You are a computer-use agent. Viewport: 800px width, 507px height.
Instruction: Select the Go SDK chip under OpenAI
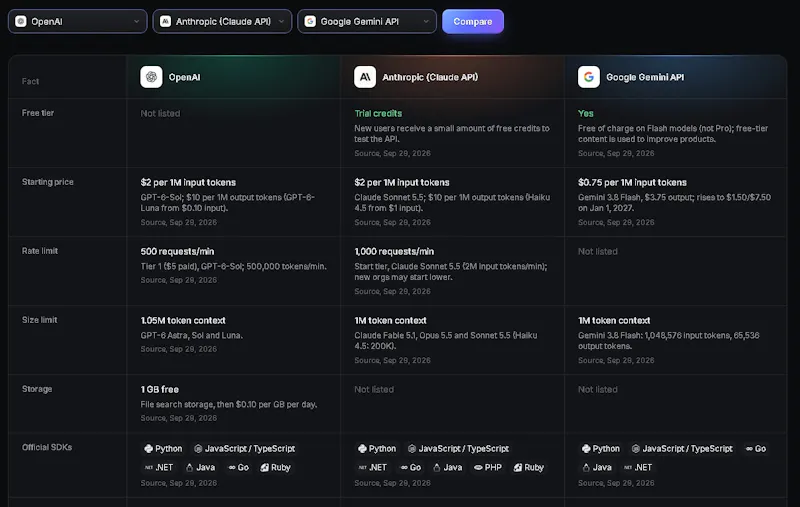pos(239,468)
